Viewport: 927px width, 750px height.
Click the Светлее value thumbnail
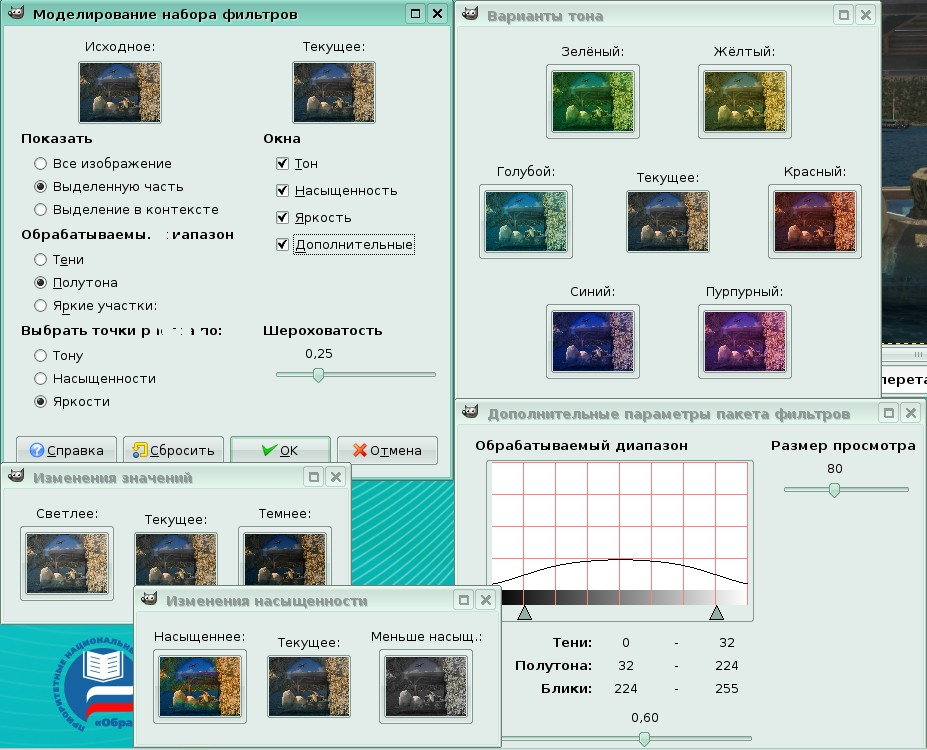[x=67, y=564]
